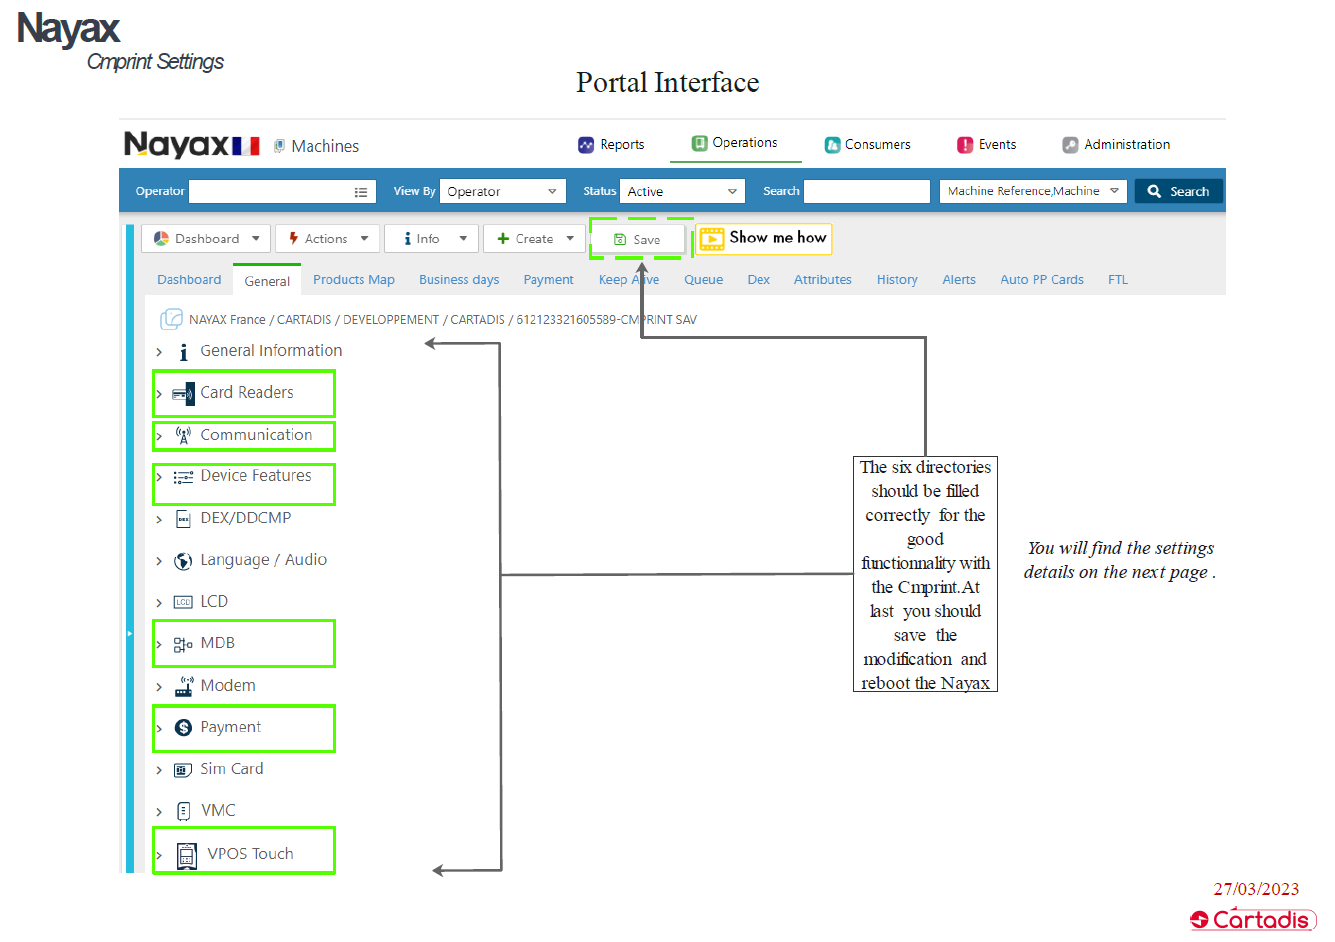Expand the VMC section chevron

pos(159,812)
